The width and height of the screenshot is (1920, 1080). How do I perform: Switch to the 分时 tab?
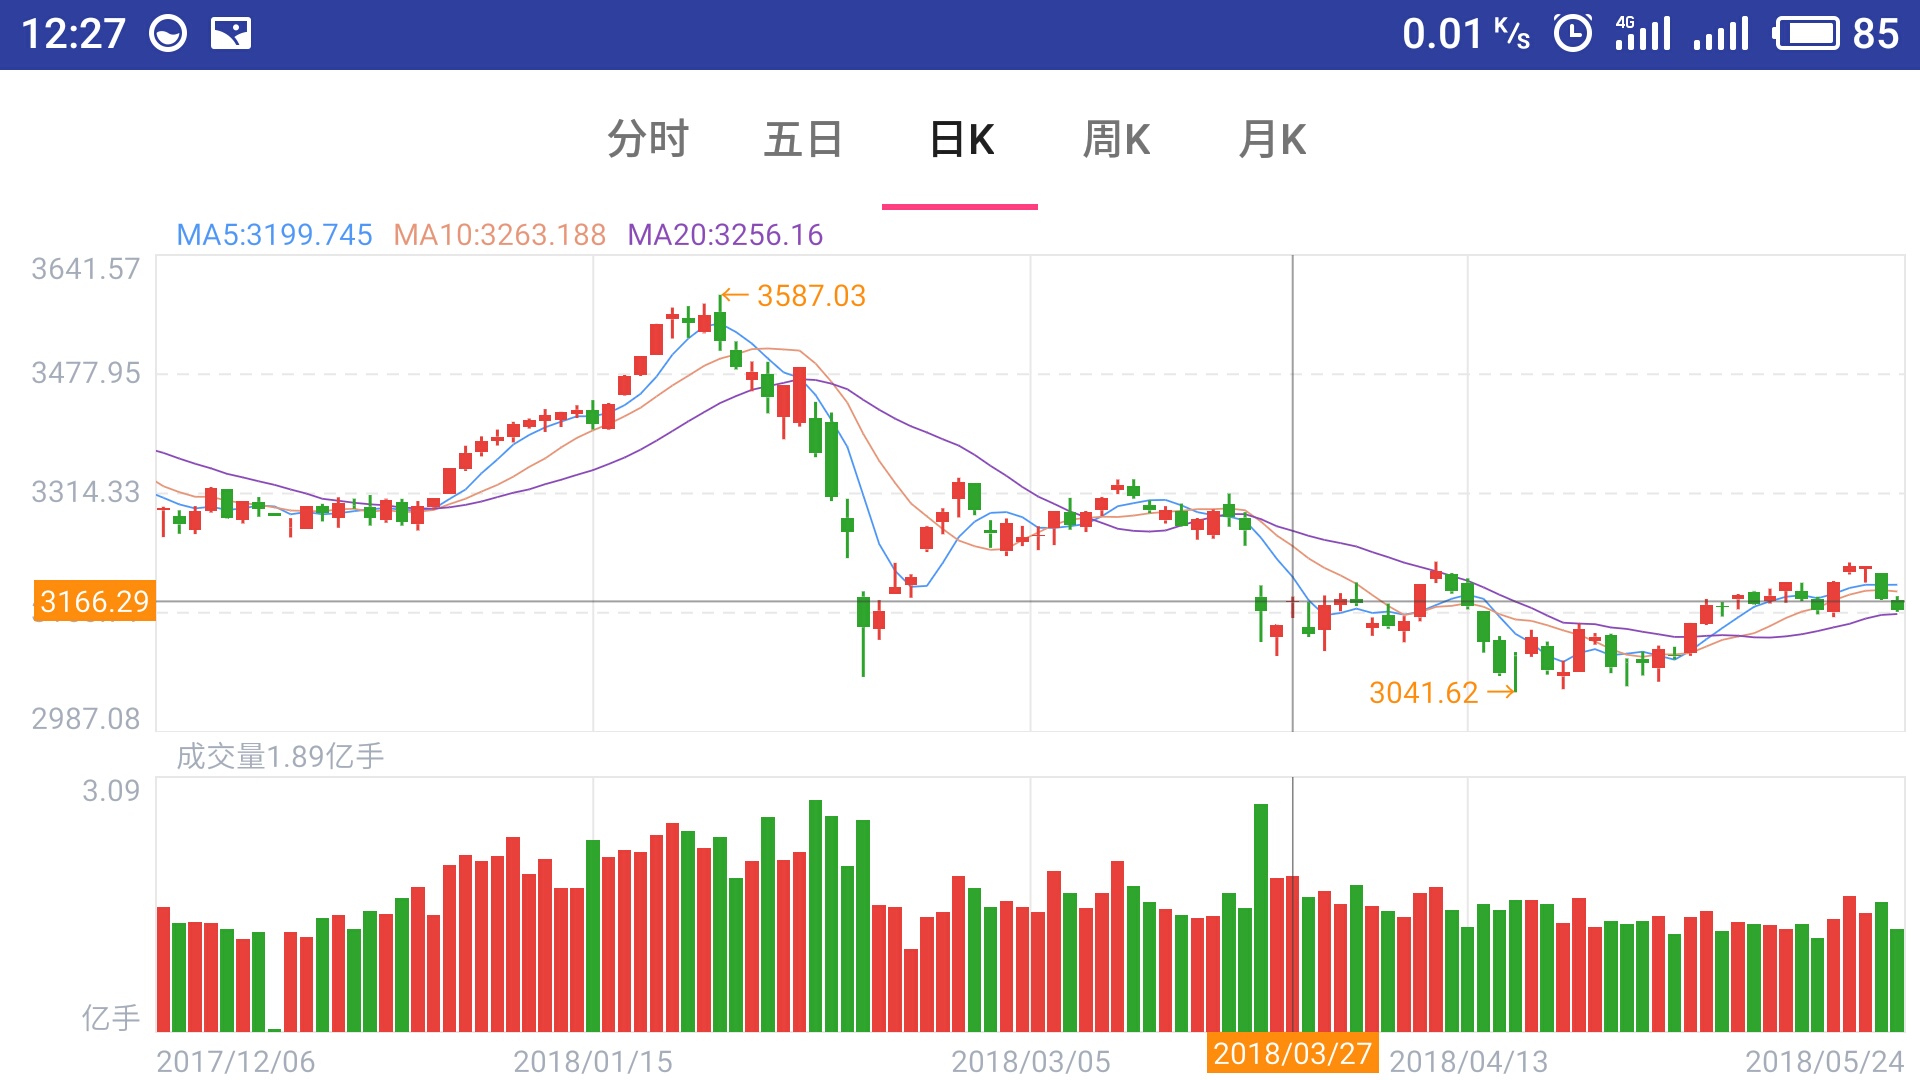pos(648,139)
